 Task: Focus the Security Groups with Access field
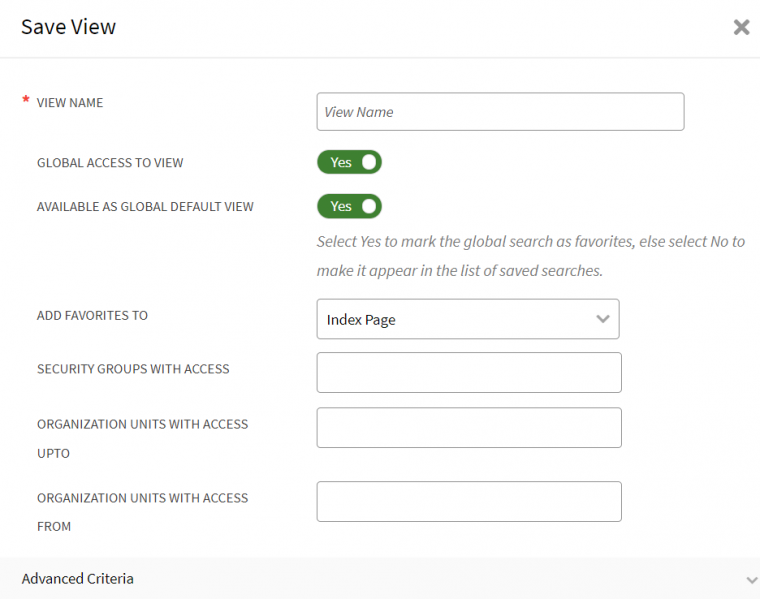coord(468,372)
